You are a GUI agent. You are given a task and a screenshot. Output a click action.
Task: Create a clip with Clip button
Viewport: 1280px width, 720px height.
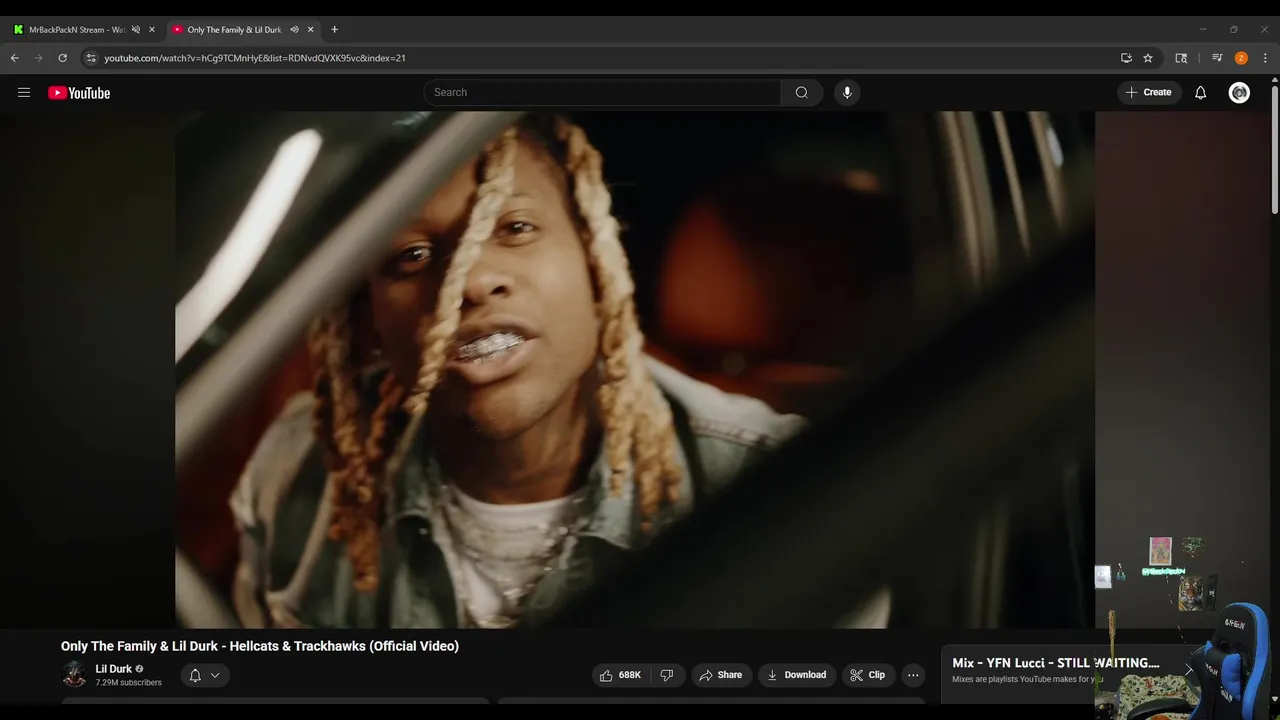click(868, 675)
